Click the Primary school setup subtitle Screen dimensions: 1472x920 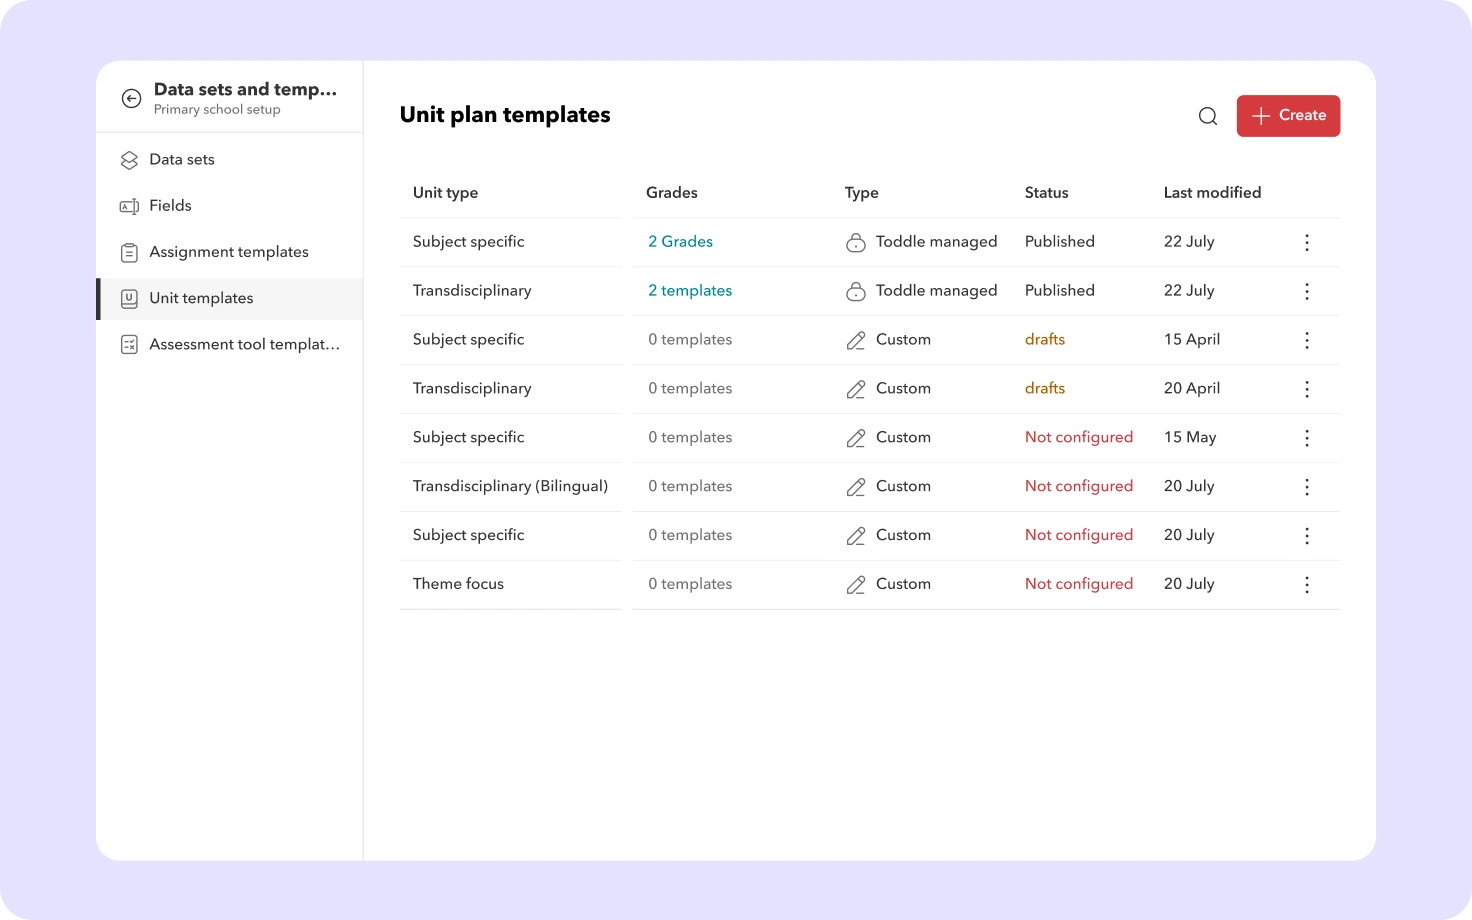click(217, 110)
